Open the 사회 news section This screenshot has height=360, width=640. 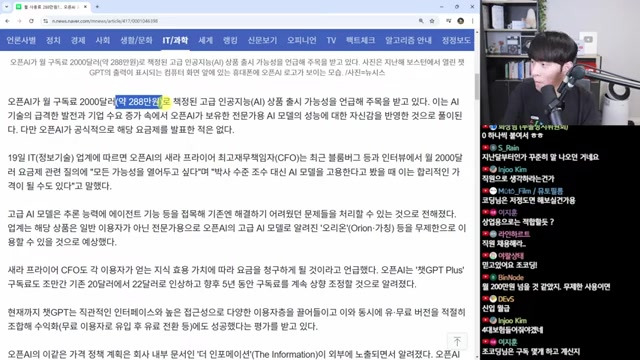point(103,40)
